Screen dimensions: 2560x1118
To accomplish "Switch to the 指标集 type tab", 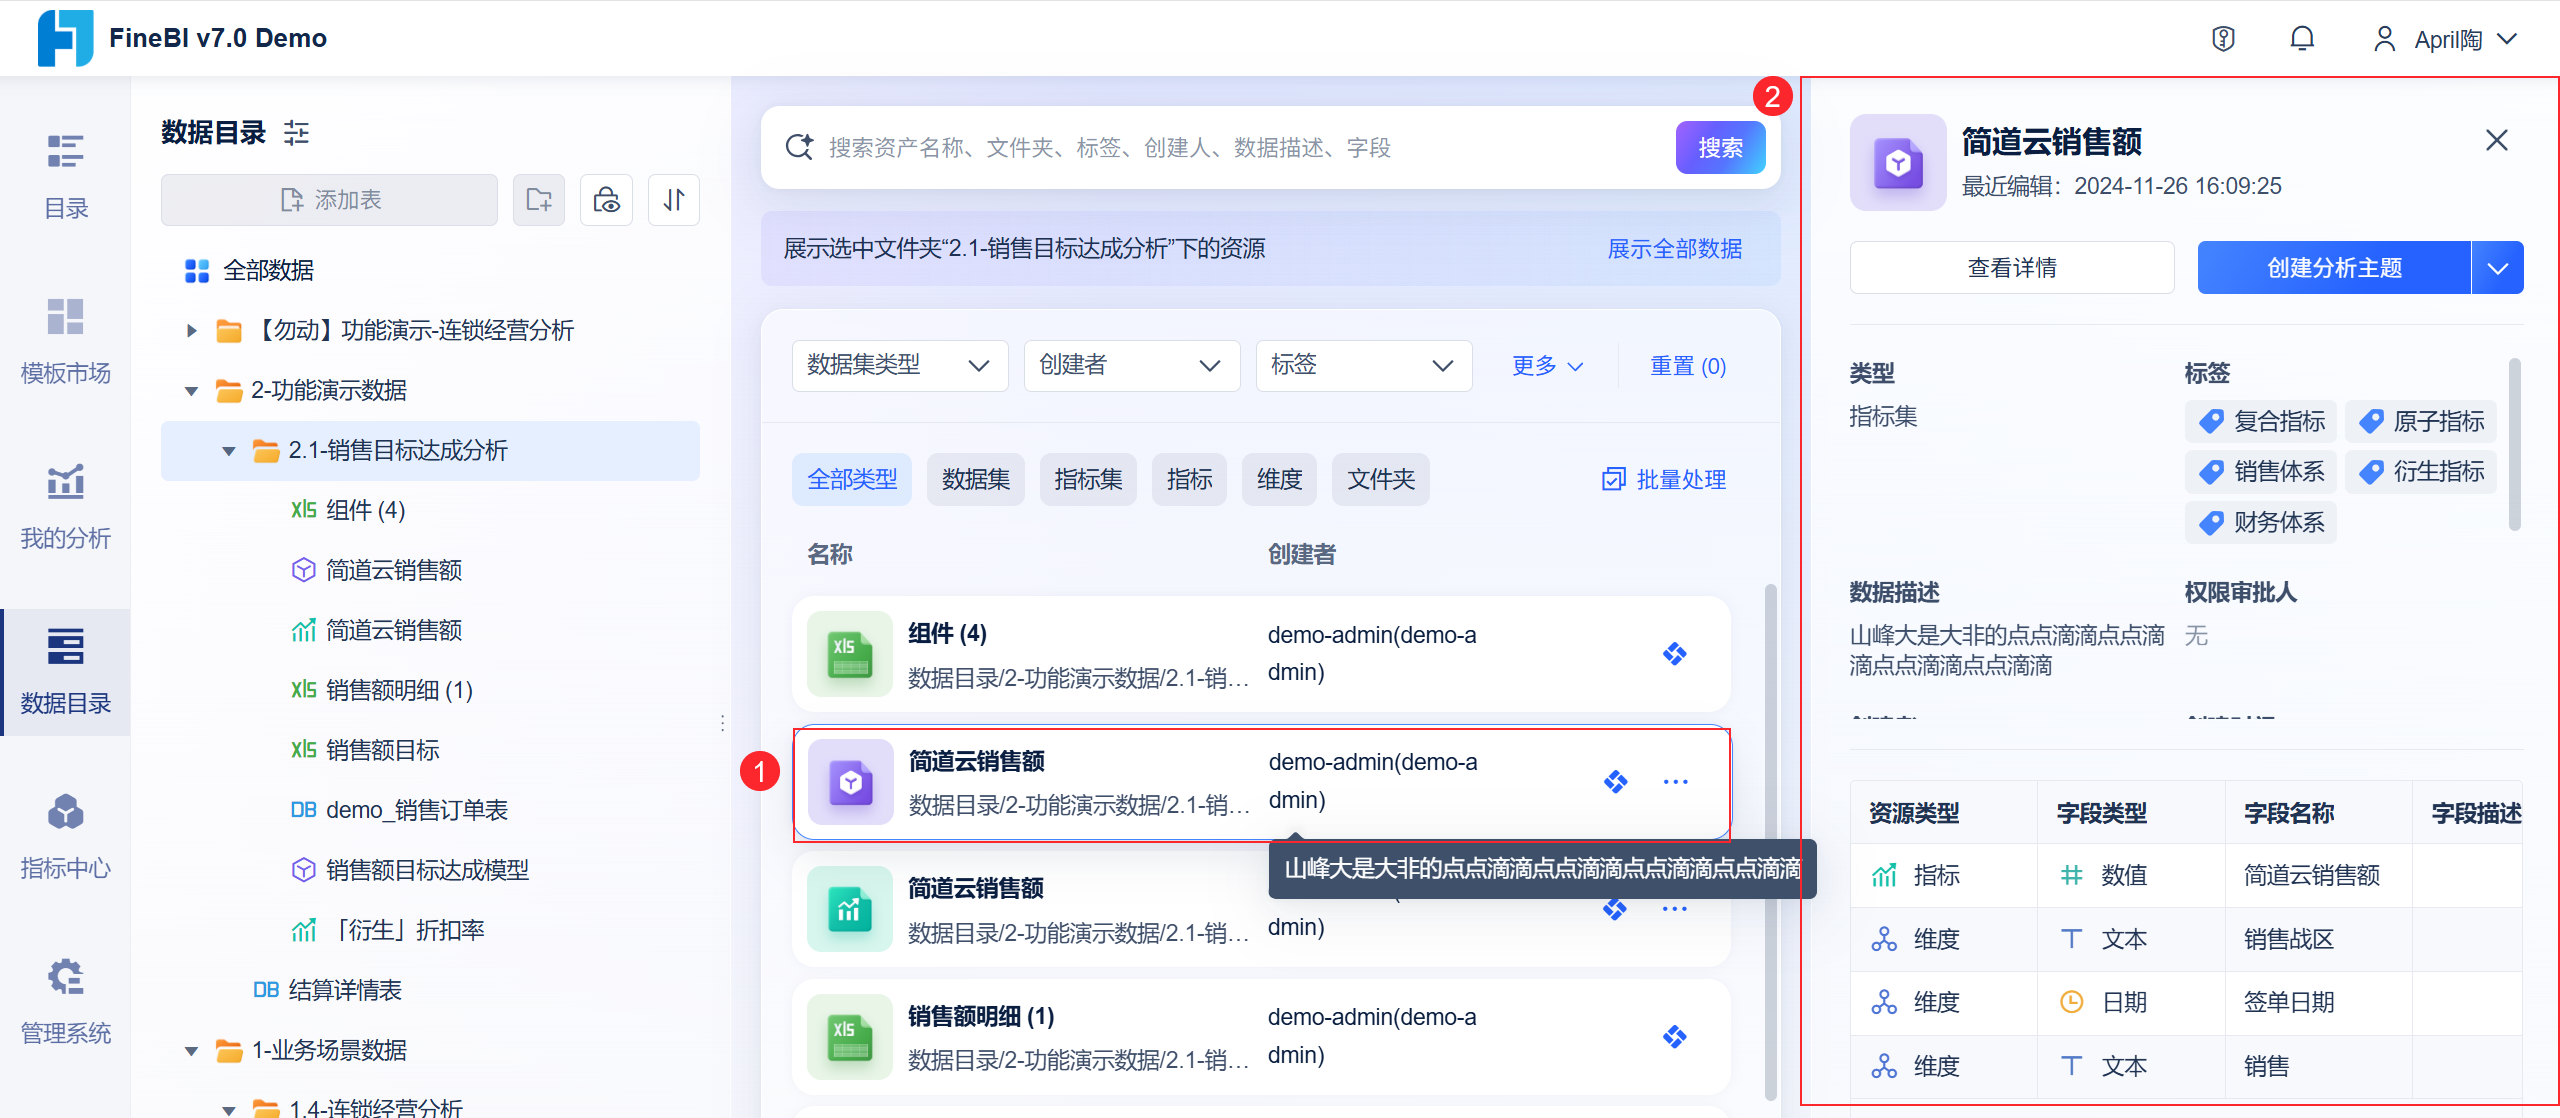I will click(1088, 480).
